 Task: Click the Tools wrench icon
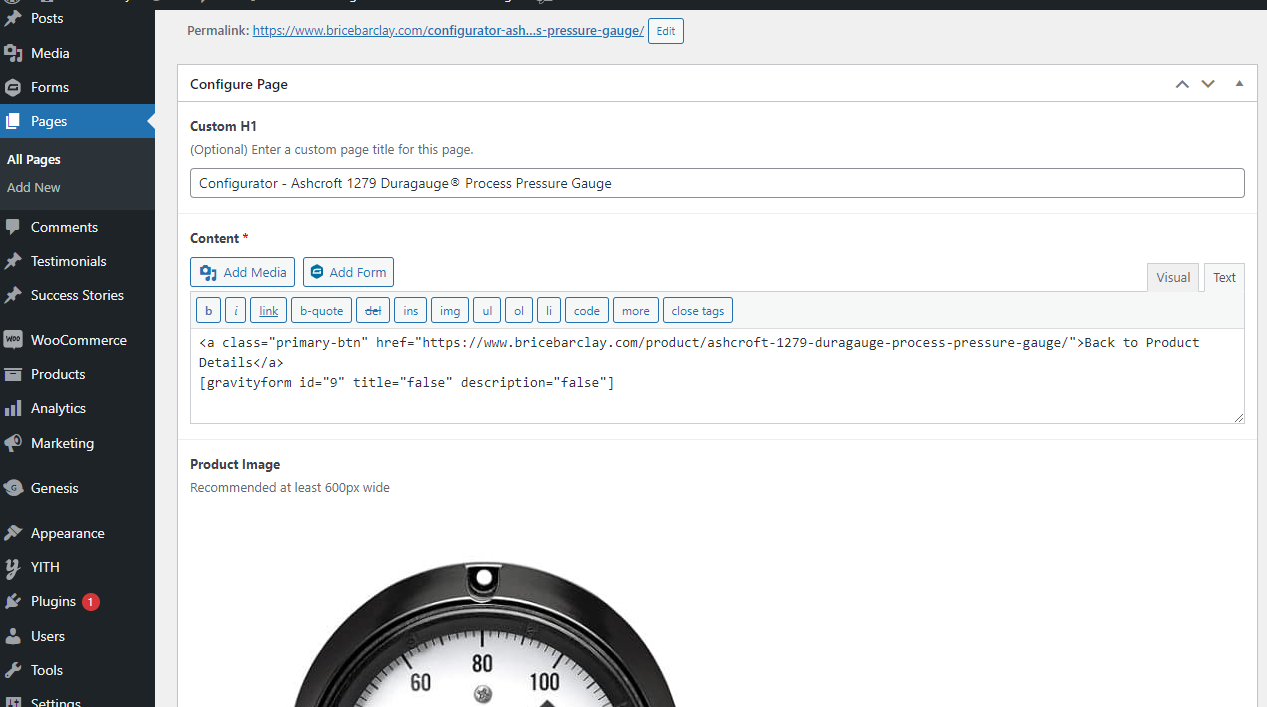click(x=13, y=670)
